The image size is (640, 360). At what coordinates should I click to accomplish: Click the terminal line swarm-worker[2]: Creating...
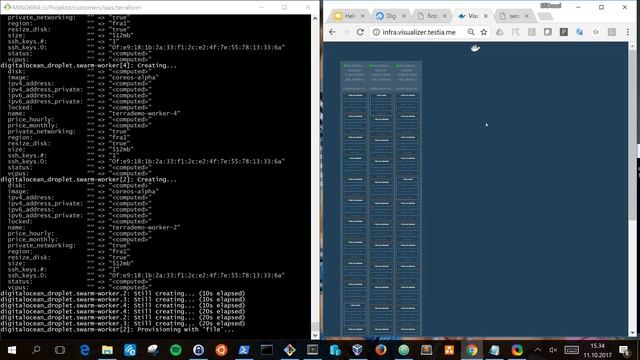(x=89, y=180)
